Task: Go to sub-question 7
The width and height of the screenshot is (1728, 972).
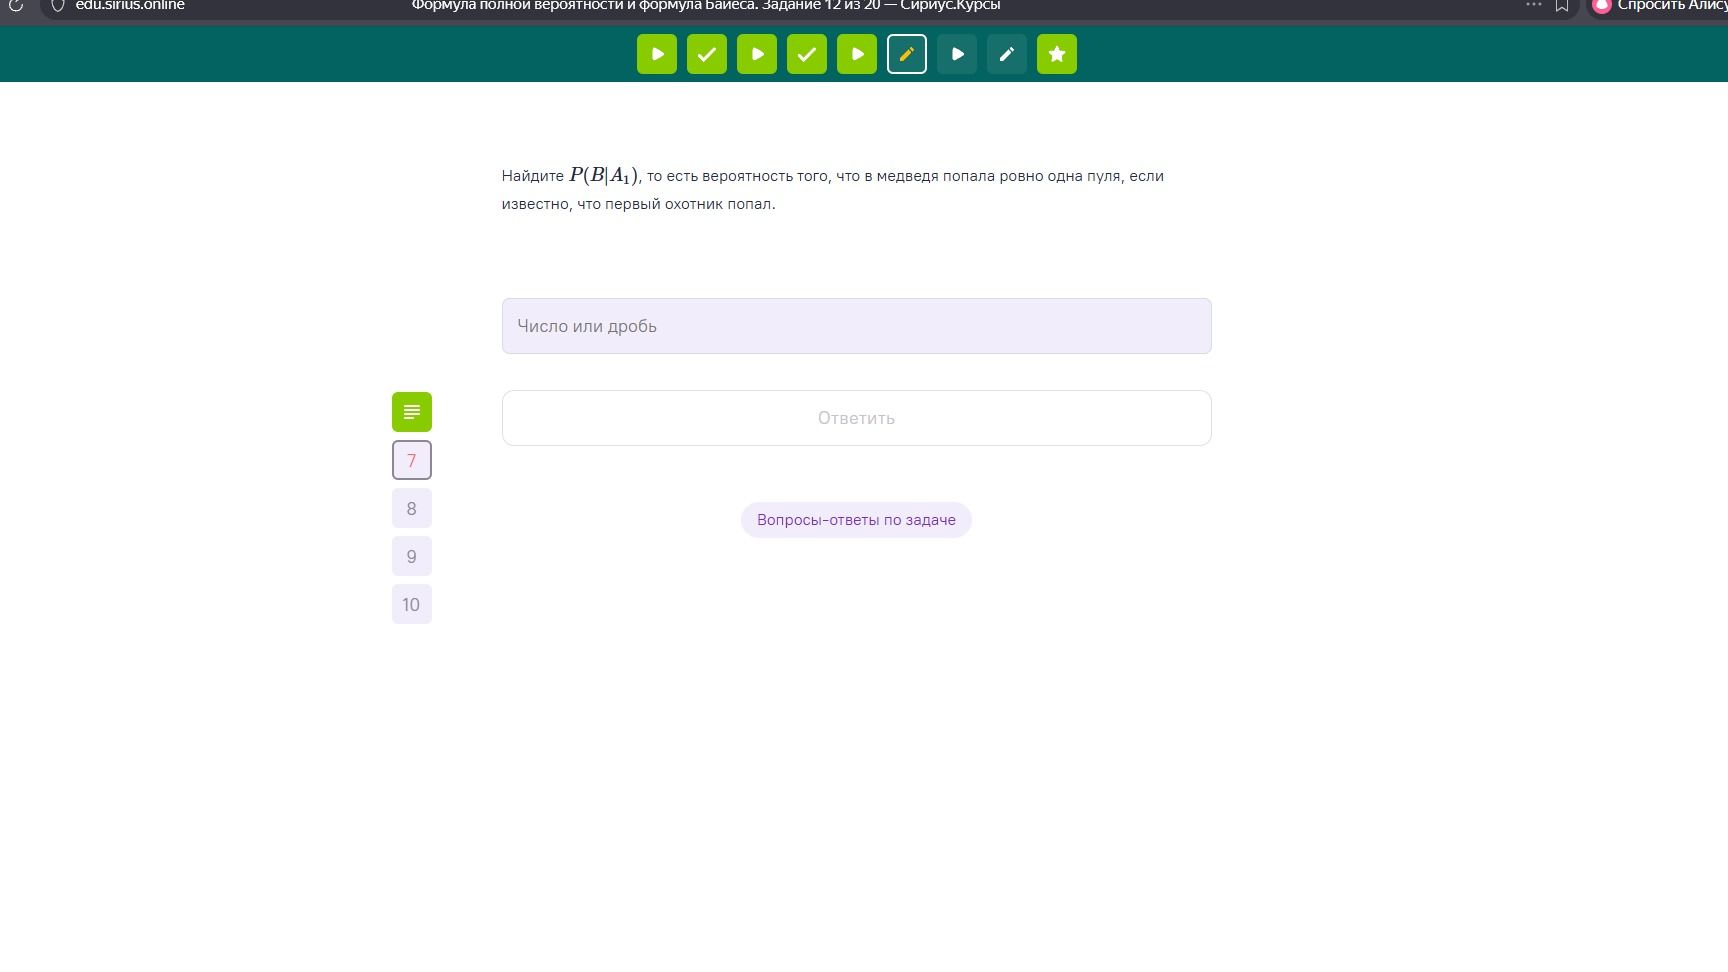Action: [x=412, y=460]
